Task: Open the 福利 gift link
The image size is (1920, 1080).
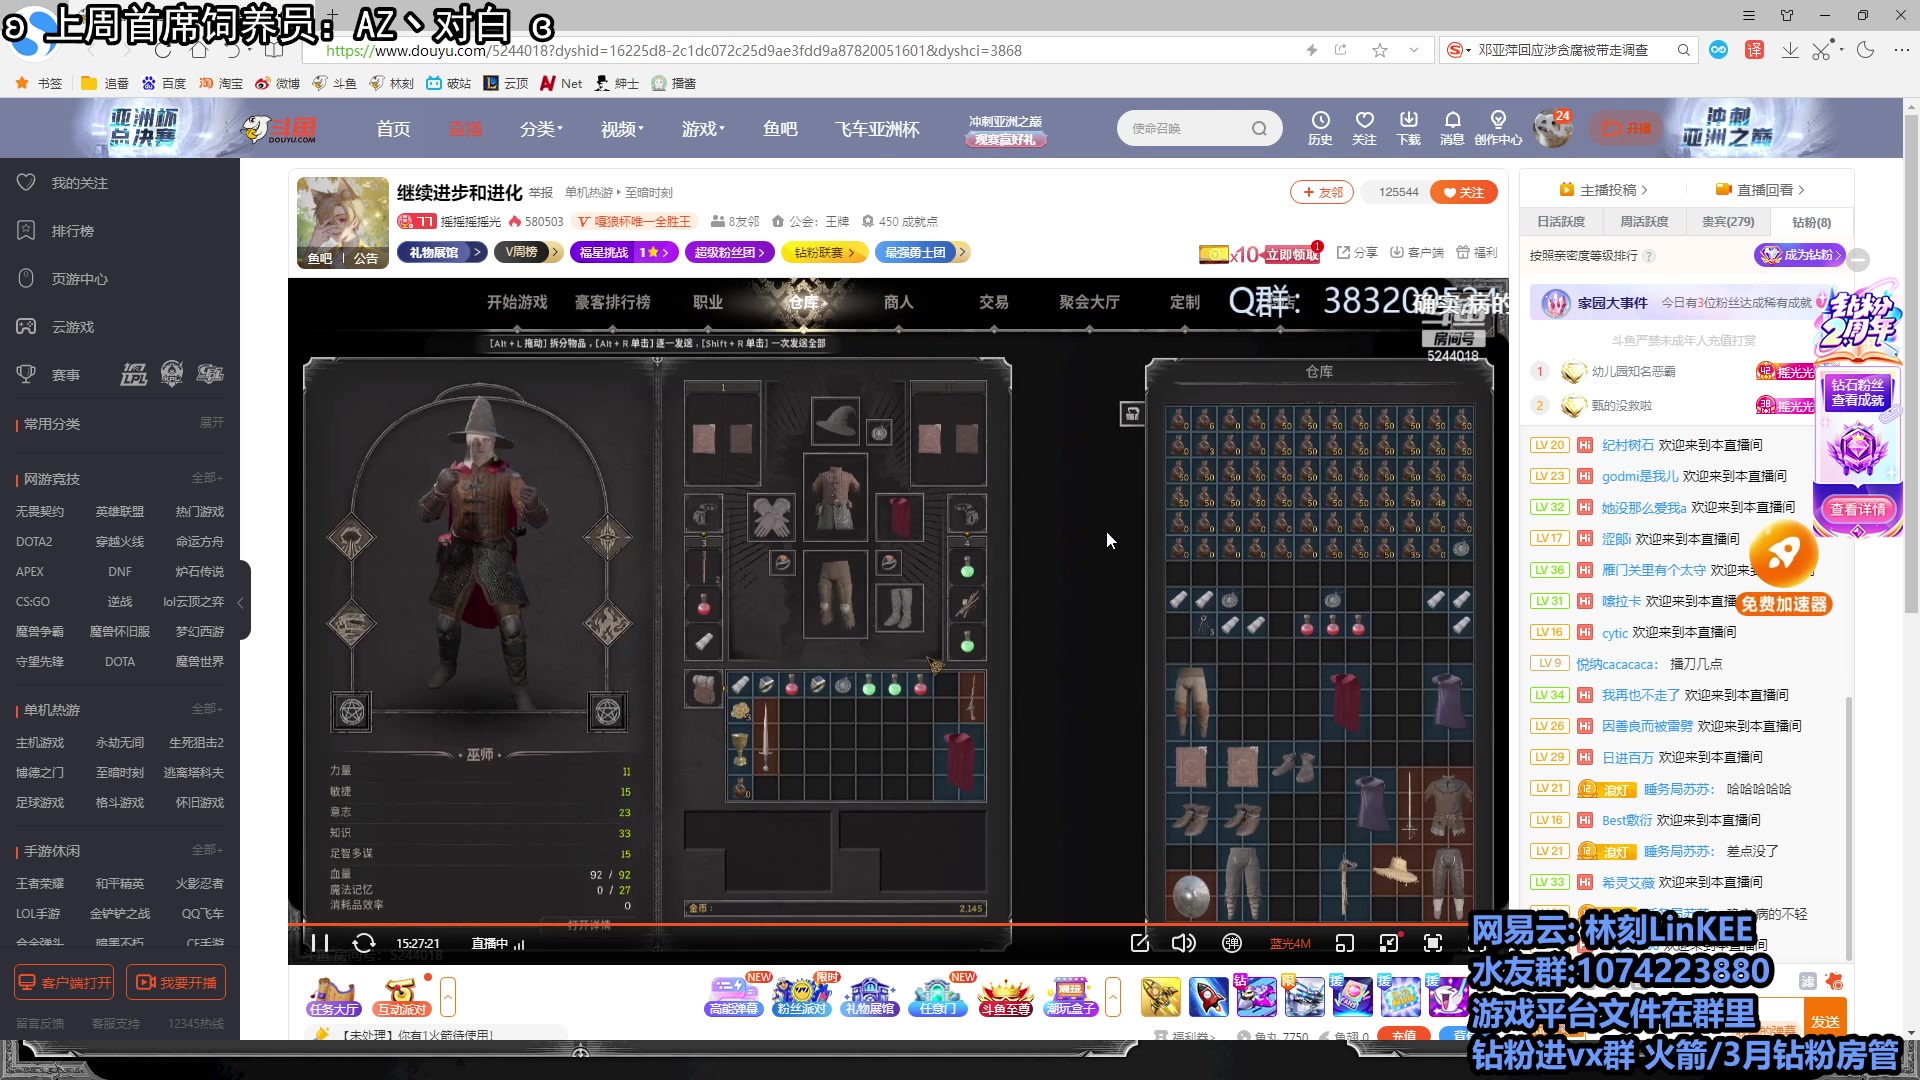Action: [1477, 252]
